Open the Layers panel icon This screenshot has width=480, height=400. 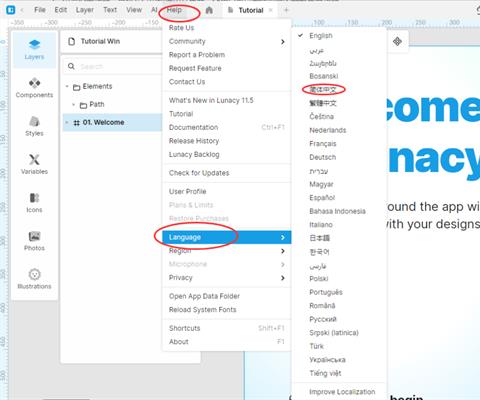(34, 49)
